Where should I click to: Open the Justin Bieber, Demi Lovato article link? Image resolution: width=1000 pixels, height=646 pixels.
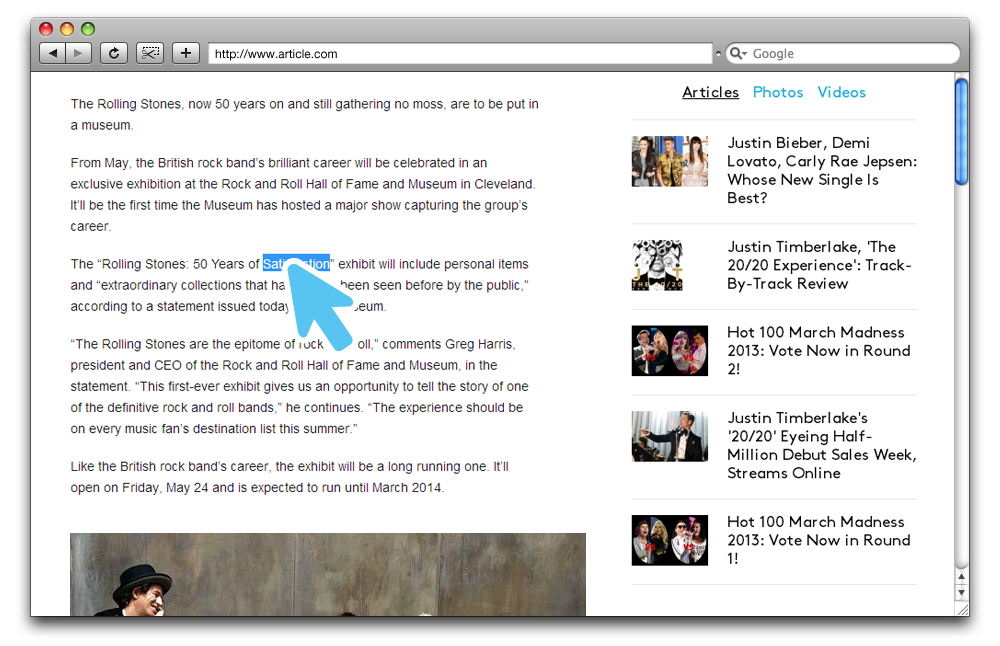pos(822,170)
